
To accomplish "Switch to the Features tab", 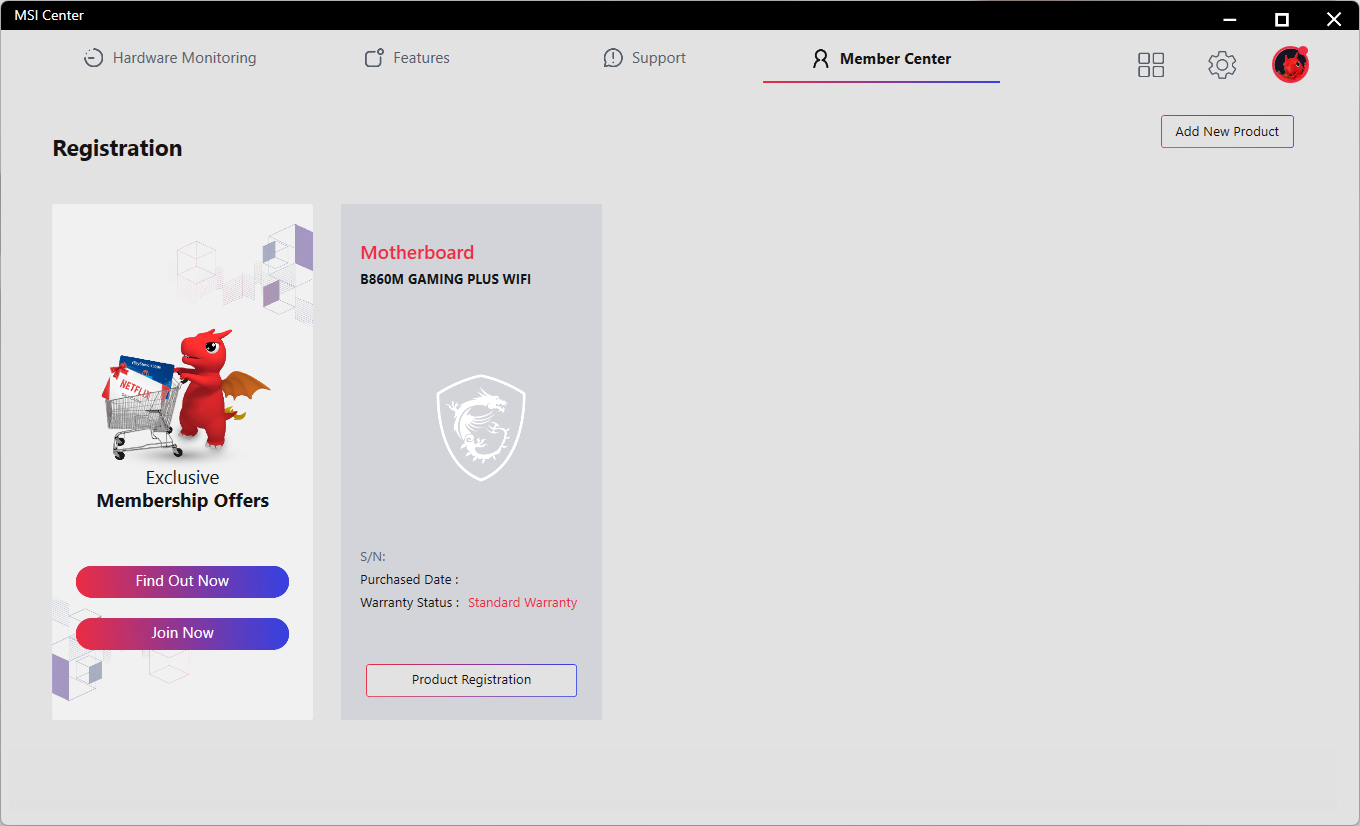I will coord(406,58).
